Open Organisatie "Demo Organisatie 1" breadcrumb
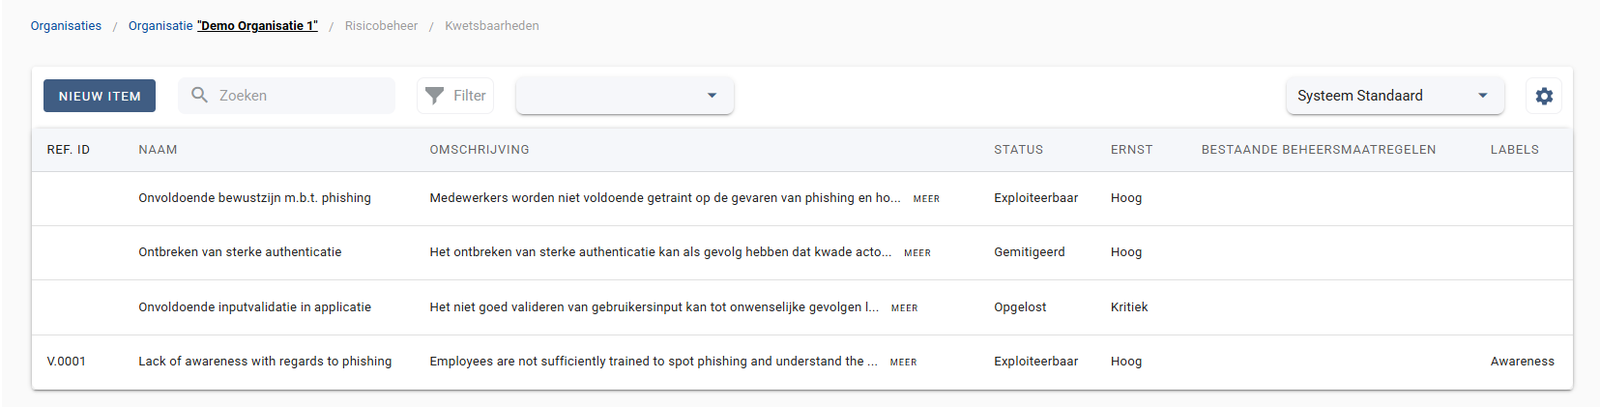 pos(223,26)
